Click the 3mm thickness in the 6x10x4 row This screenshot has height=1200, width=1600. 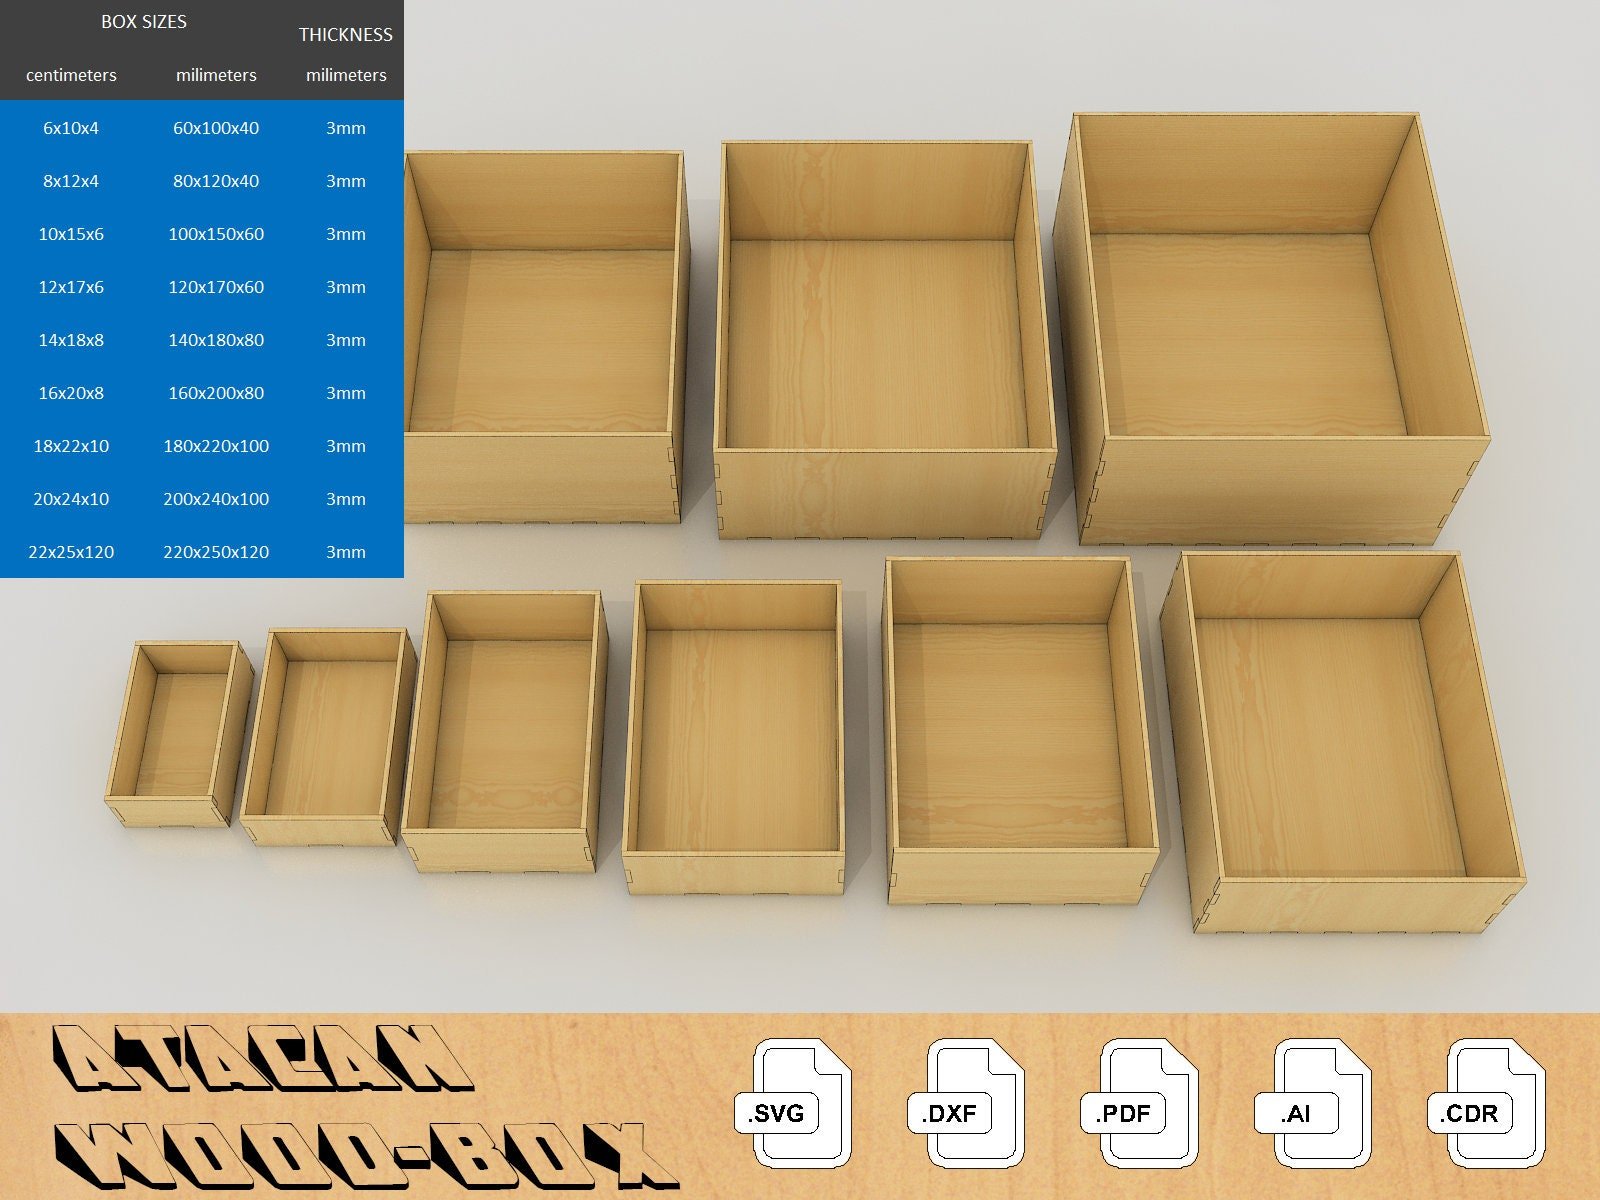click(346, 128)
